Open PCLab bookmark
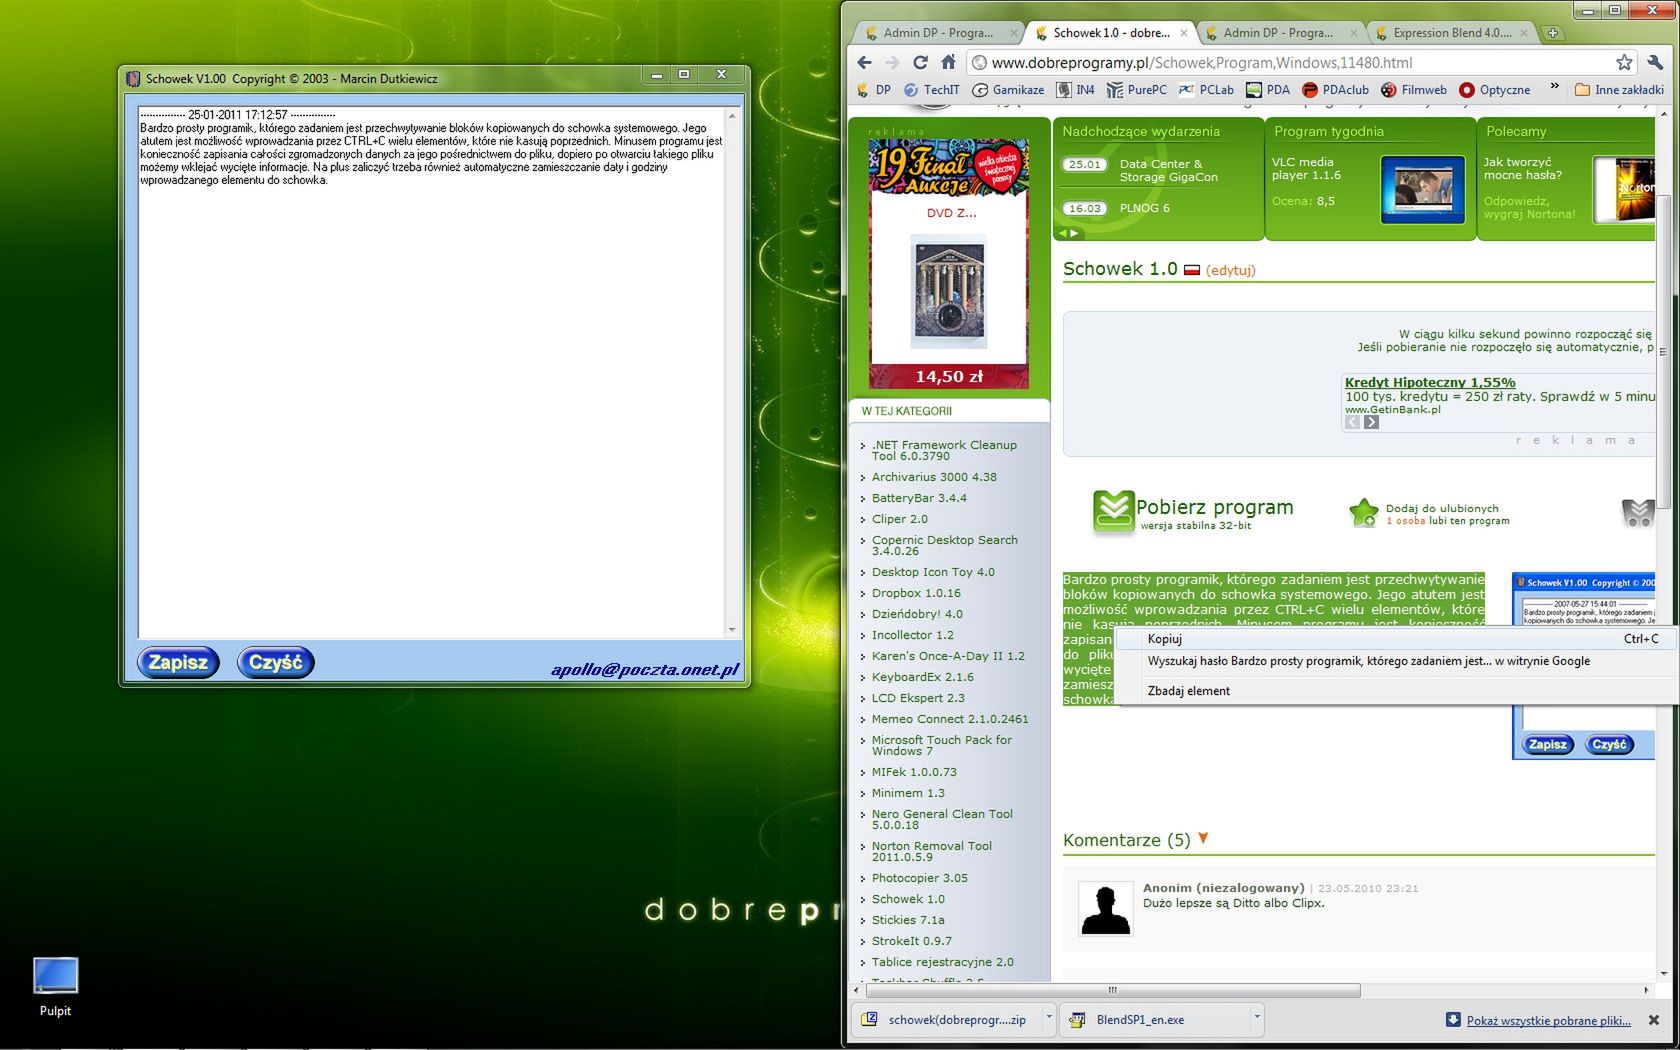This screenshot has width=1680, height=1050. tap(1206, 90)
